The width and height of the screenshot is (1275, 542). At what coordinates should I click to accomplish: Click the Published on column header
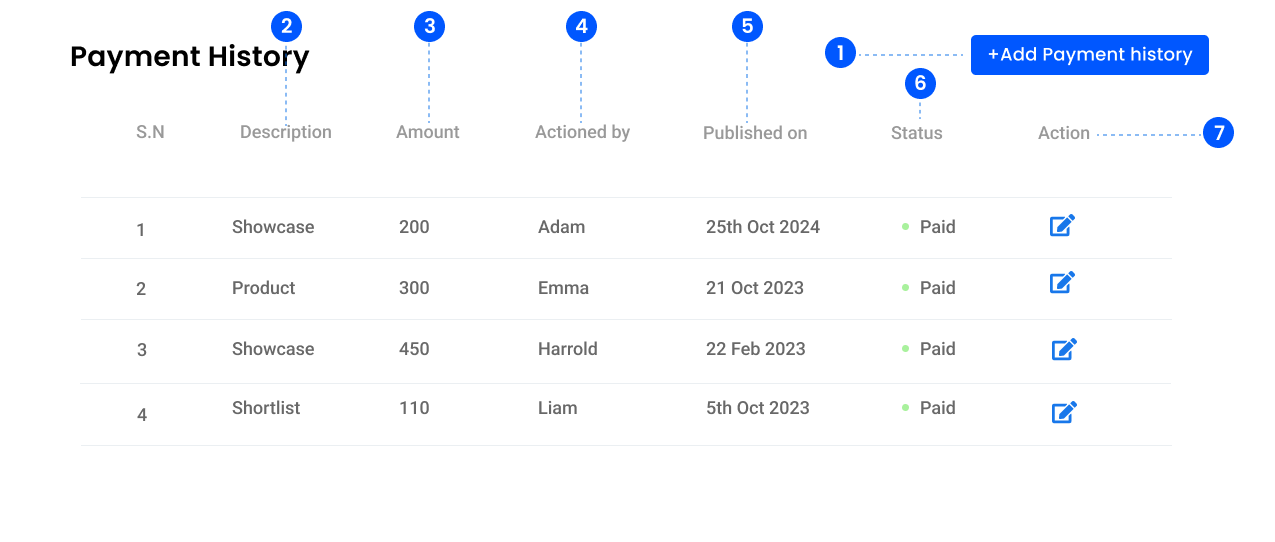pyautogui.click(x=755, y=133)
